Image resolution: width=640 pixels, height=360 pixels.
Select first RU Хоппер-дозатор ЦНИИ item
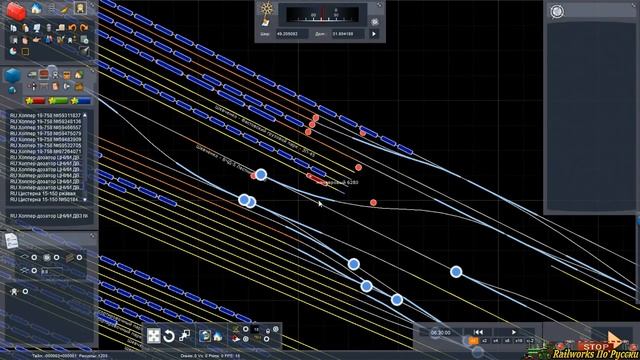pos(45,158)
